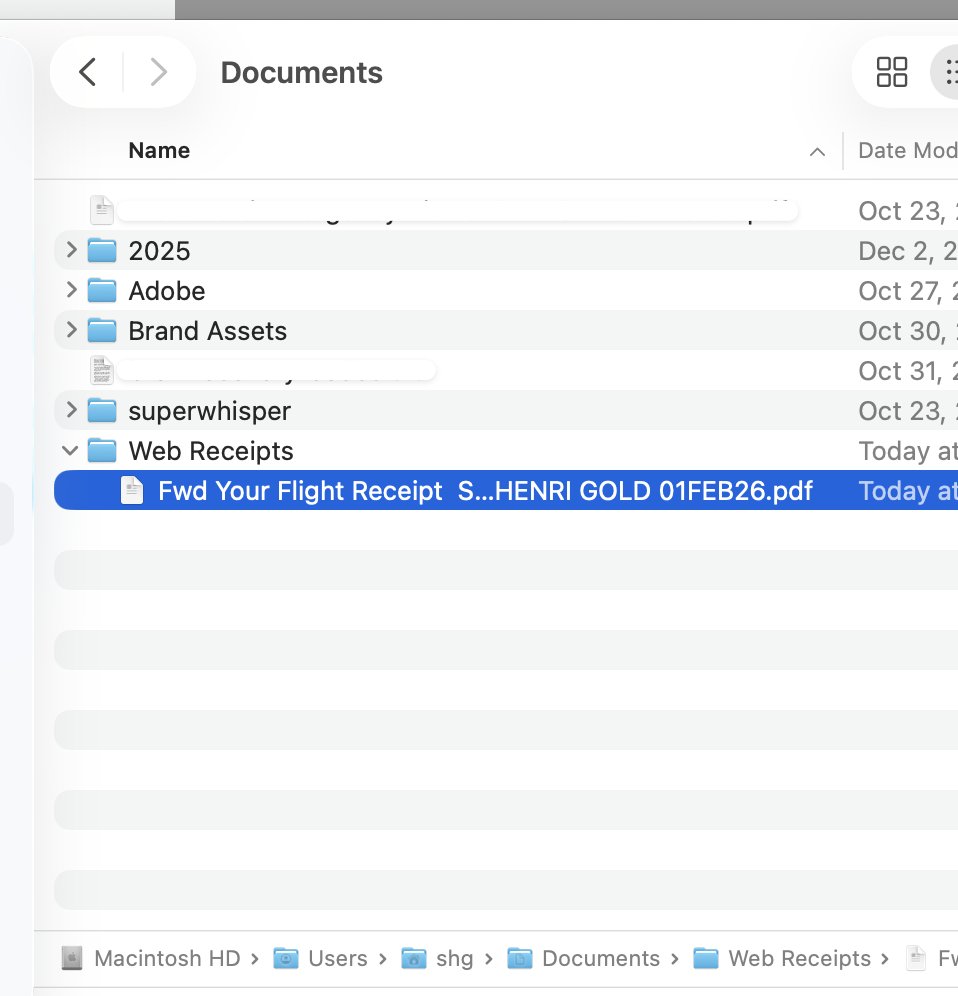Select the 2025 folder name
This screenshot has width=958, height=996.
159,251
